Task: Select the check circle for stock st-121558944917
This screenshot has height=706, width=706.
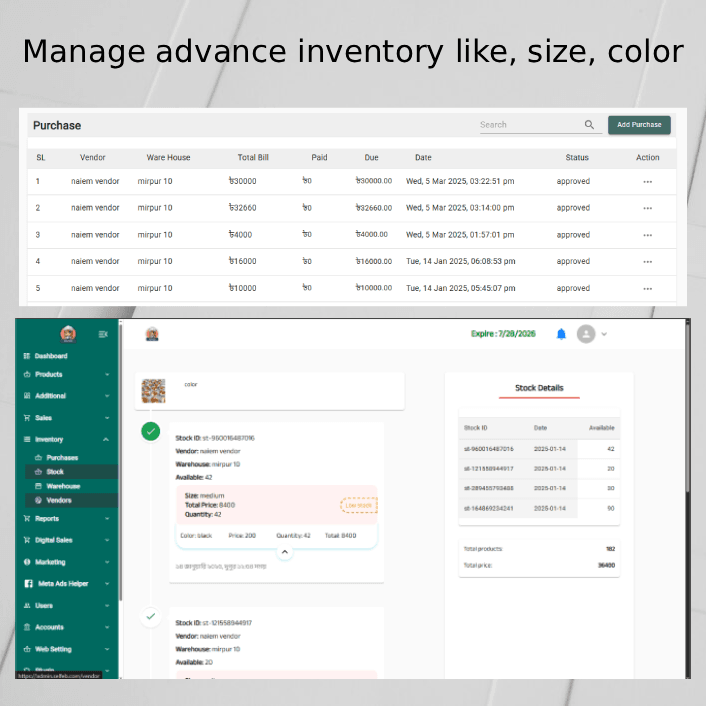Action: pyautogui.click(x=150, y=616)
